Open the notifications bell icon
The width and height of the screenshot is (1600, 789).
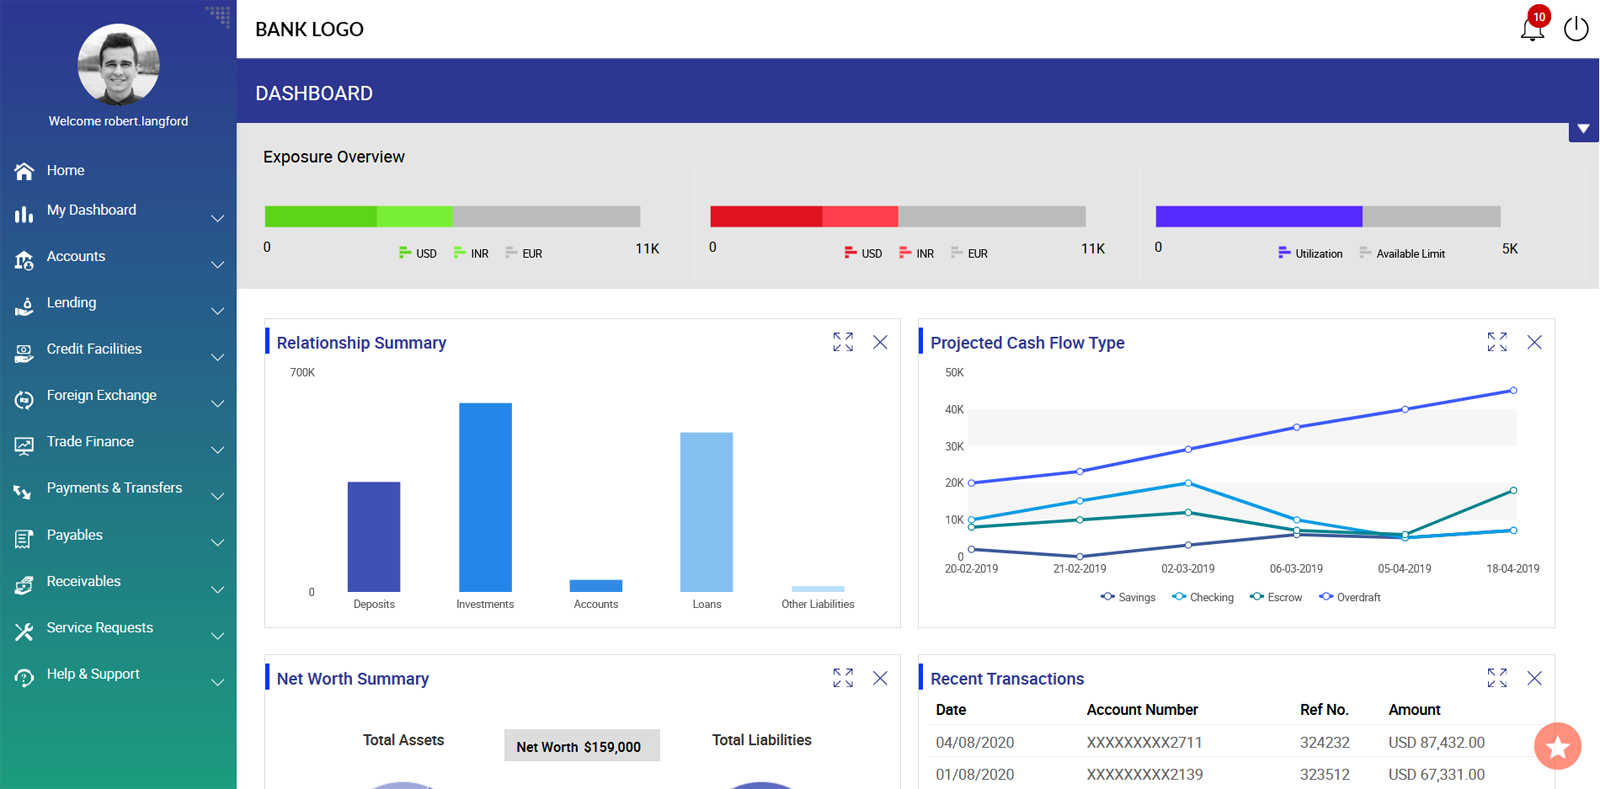tap(1531, 29)
